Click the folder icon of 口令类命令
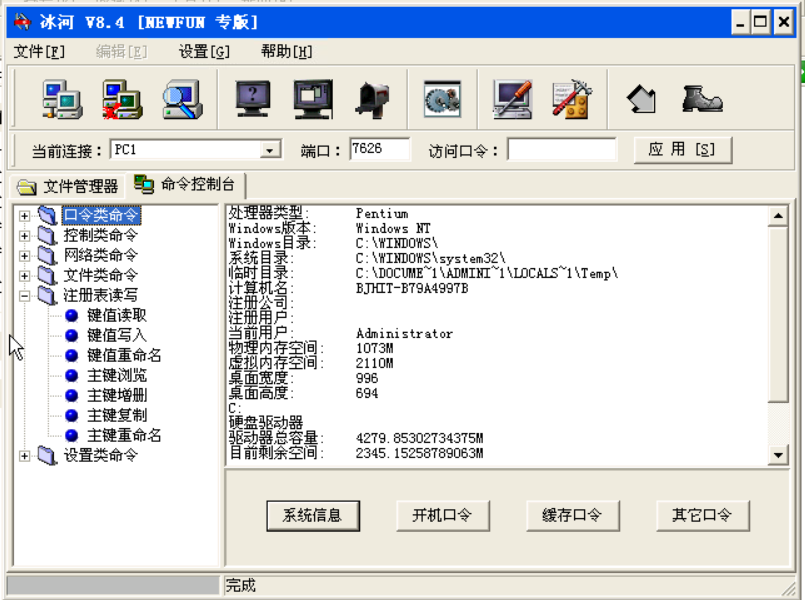This screenshot has height=600, width=805. 47,215
